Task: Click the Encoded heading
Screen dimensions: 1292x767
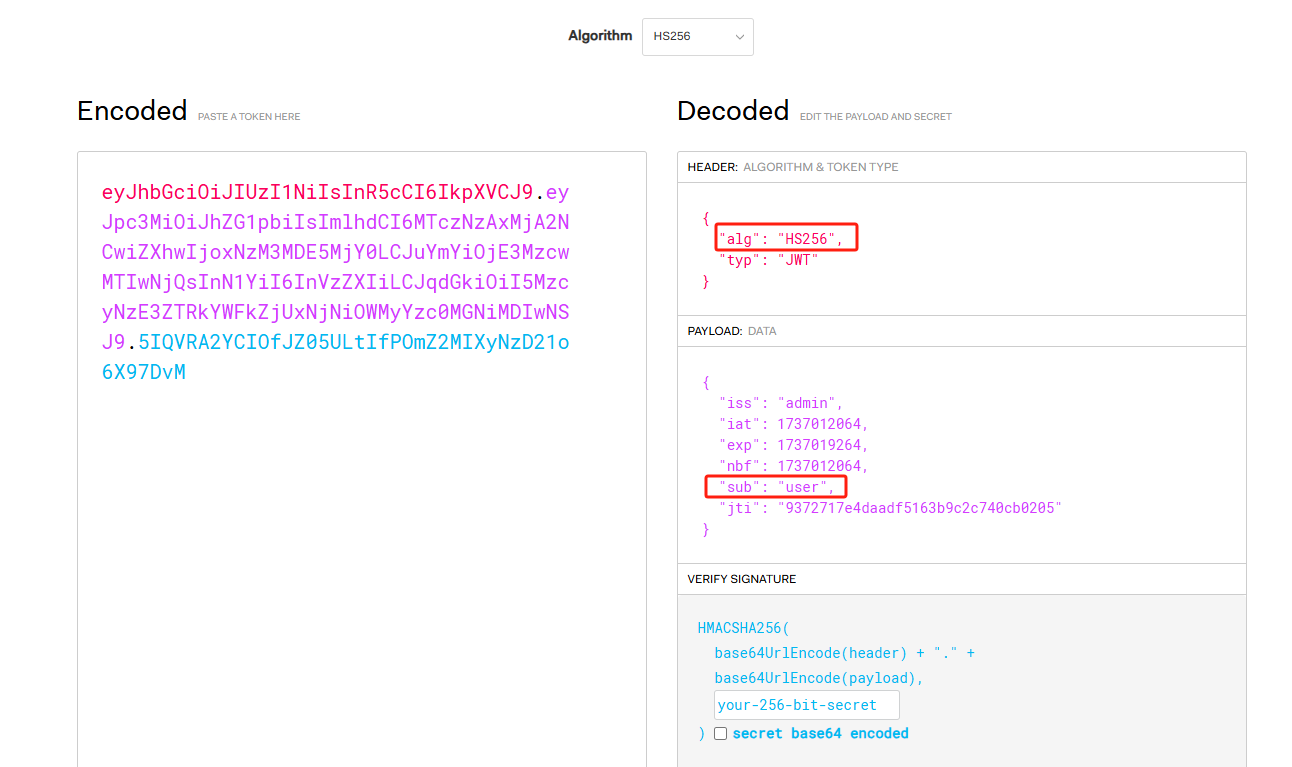Action: click(x=132, y=110)
